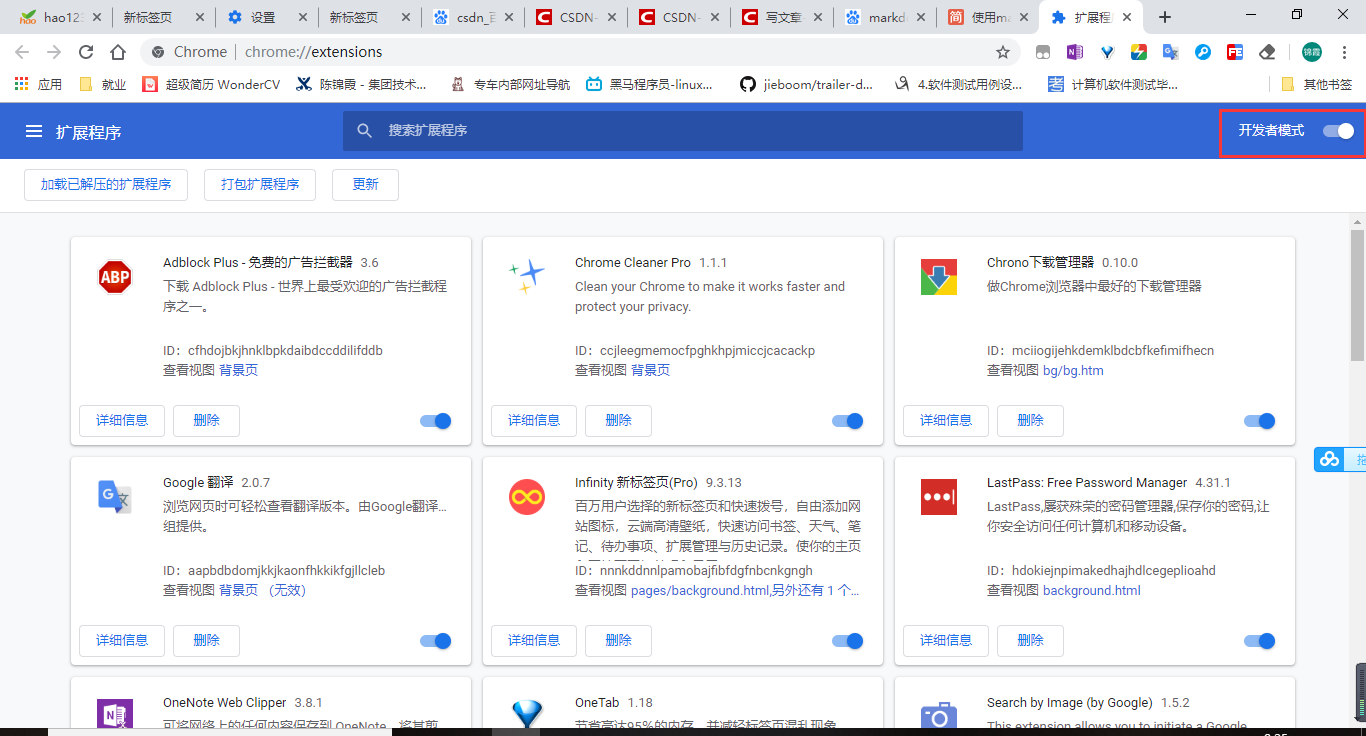Disable the Chrono download manager toggle
1366x736 pixels.
click(x=1260, y=421)
